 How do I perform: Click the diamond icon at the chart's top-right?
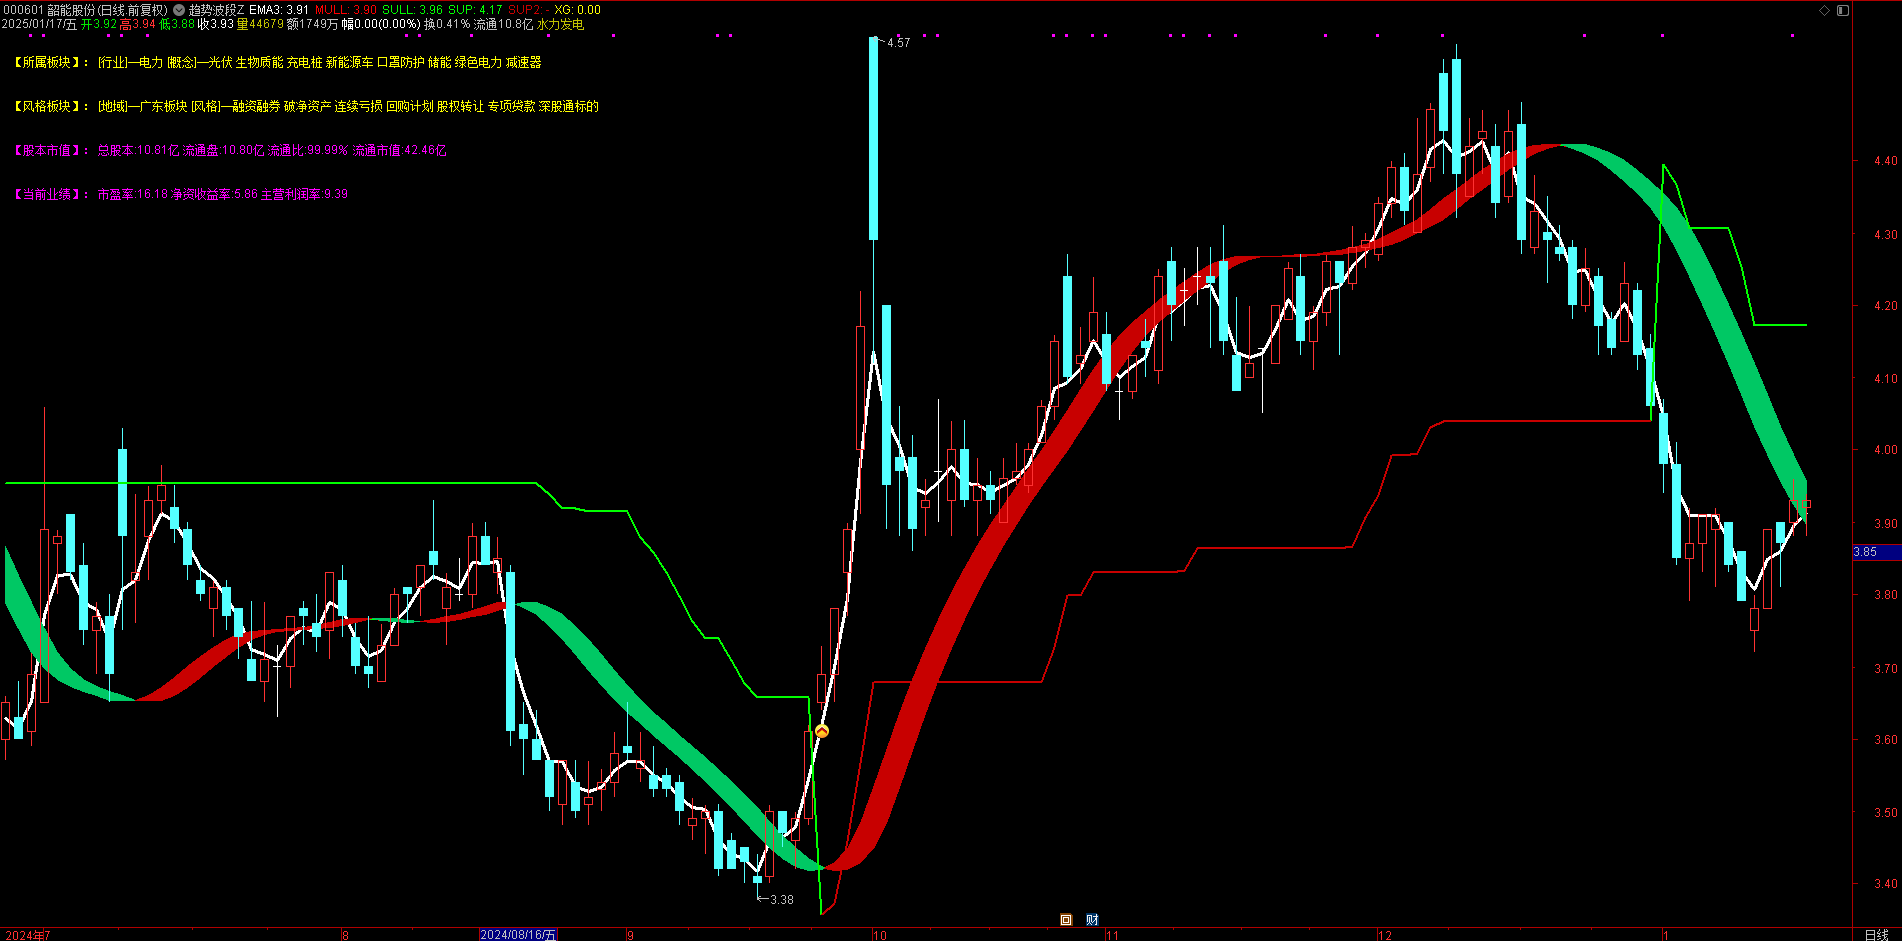click(x=1824, y=10)
